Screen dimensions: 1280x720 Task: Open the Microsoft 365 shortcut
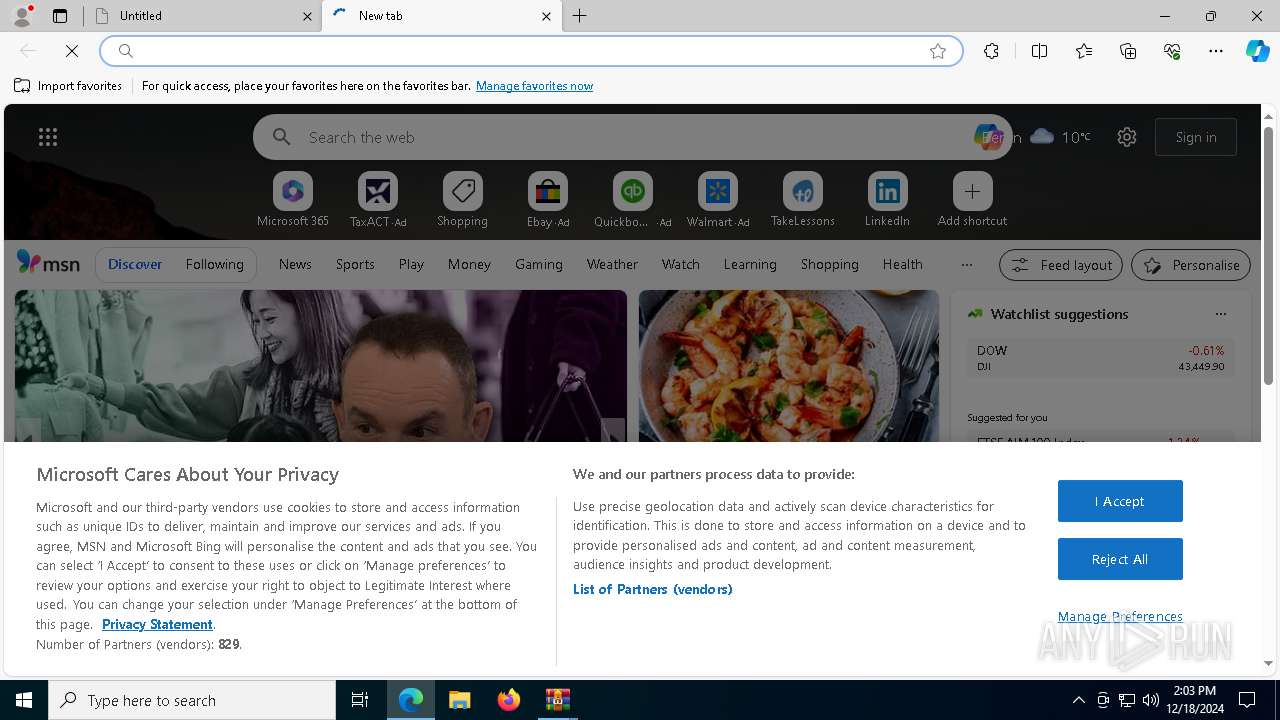[x=292, y=200]
